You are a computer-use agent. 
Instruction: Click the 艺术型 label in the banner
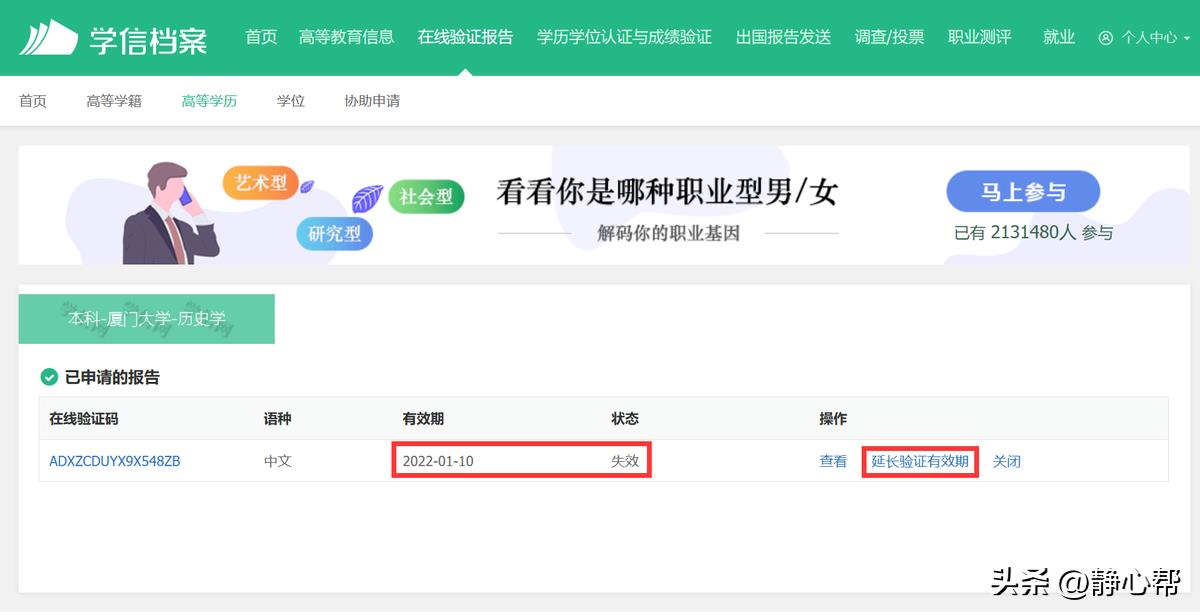tap(260, 182)
